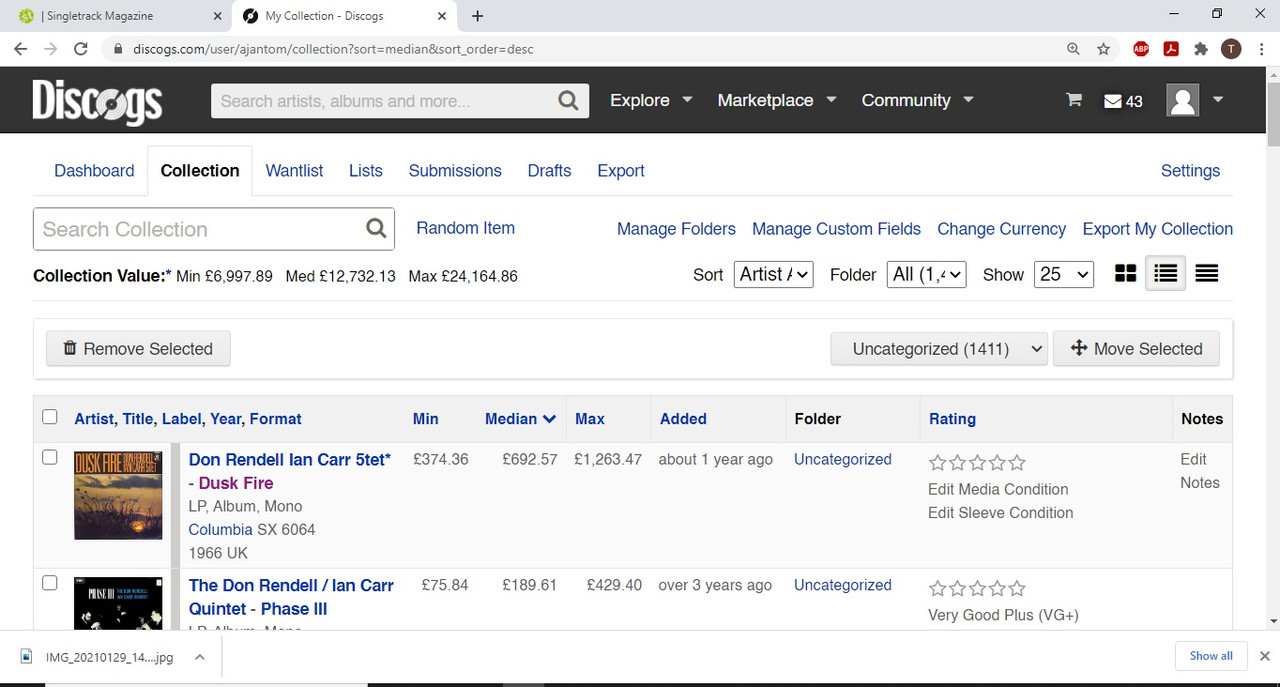This screenshot has width=1280, height=687.
Task: Click the Discogs logo
Action: [97, 101]
